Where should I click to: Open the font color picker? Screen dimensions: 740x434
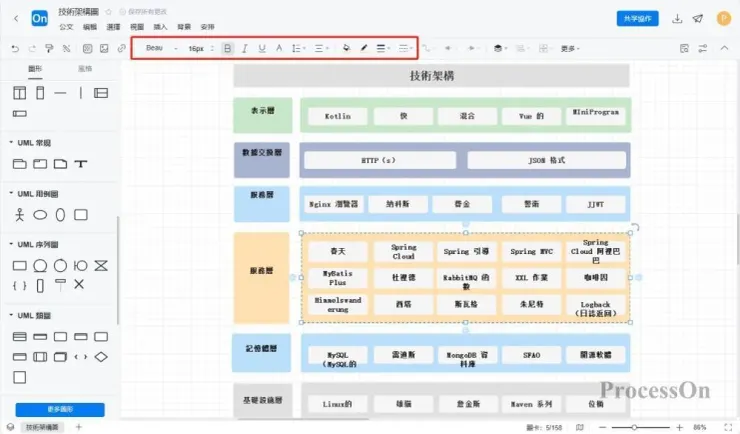tap(279, 48)
